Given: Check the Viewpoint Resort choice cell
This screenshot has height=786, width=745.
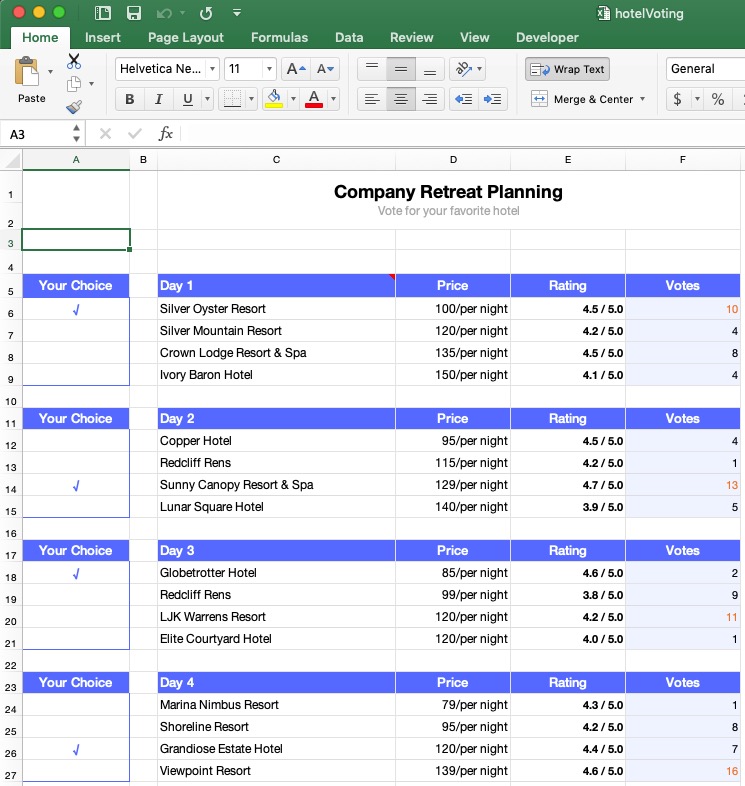Looking at the screenshot, I should pyautogui.click(x=76, y=771).
